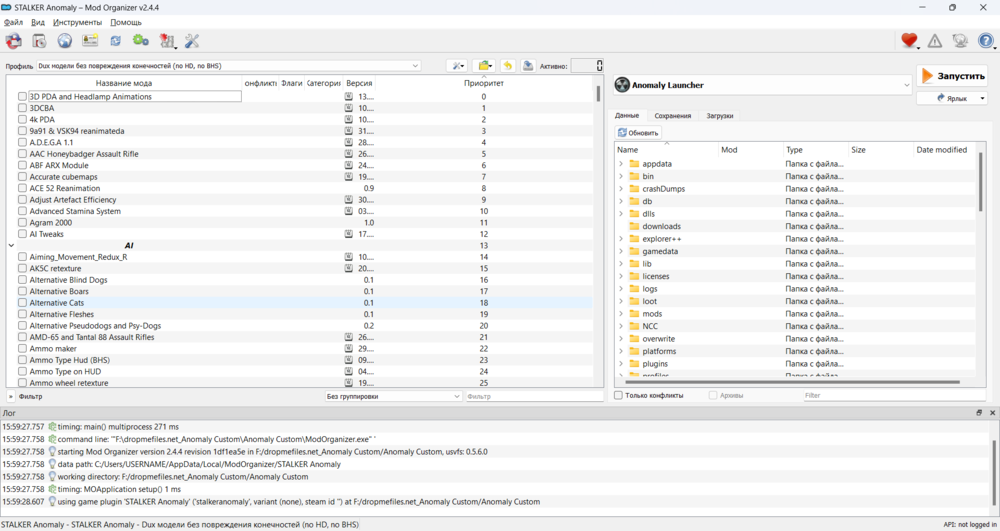The height and width of the screenshot is (531, 1000).
Task: Click the blue question mark help icon
Action: [985, 41]
